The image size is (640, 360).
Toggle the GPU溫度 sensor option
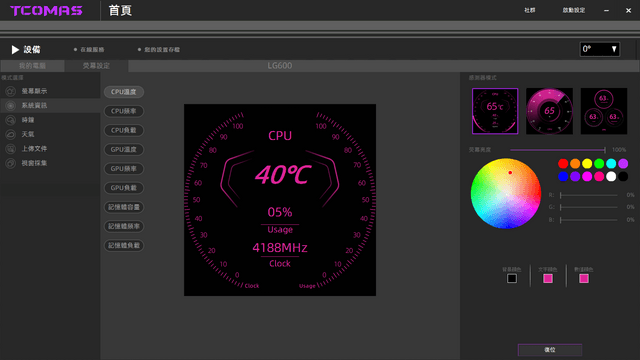[x=124, y=149]
